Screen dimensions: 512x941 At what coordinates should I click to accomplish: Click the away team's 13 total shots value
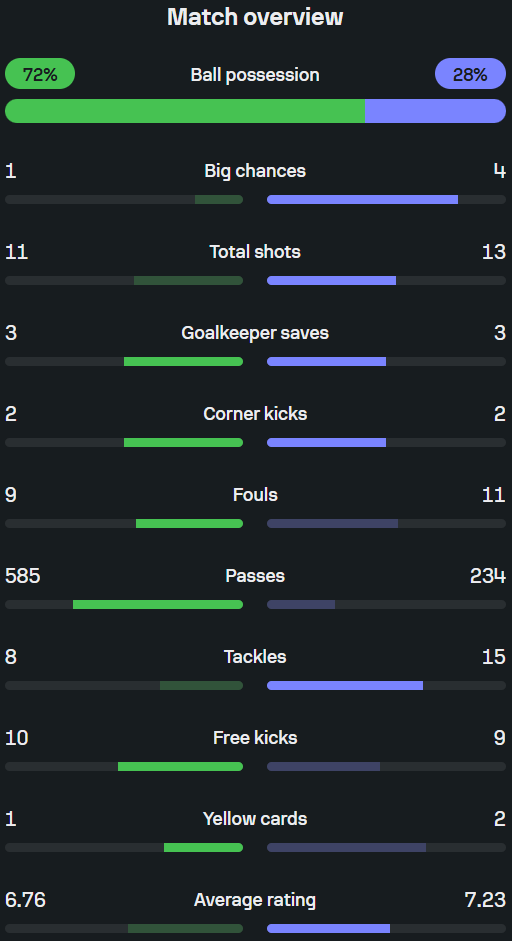click(x=493, y=252)
